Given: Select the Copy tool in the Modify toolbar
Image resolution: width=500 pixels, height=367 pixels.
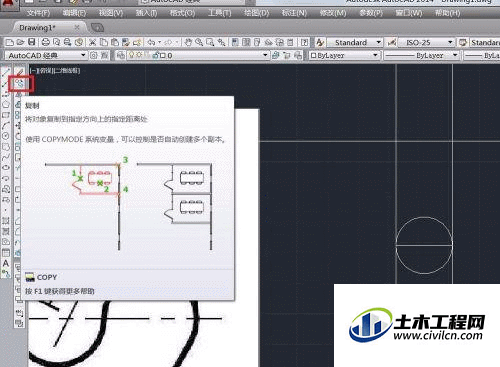Looking at the screenshot, I should point(20,83).
